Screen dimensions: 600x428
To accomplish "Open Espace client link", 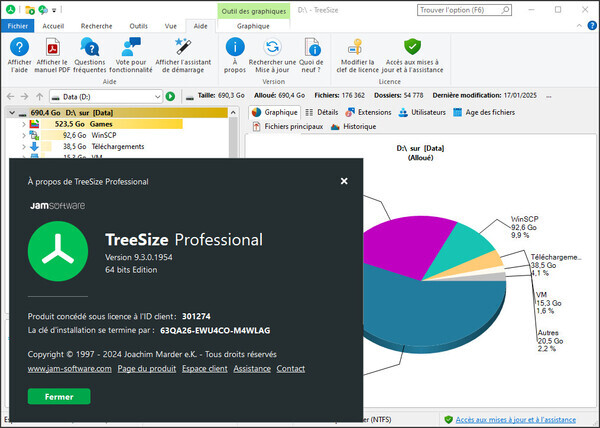I will pos(205,369).
